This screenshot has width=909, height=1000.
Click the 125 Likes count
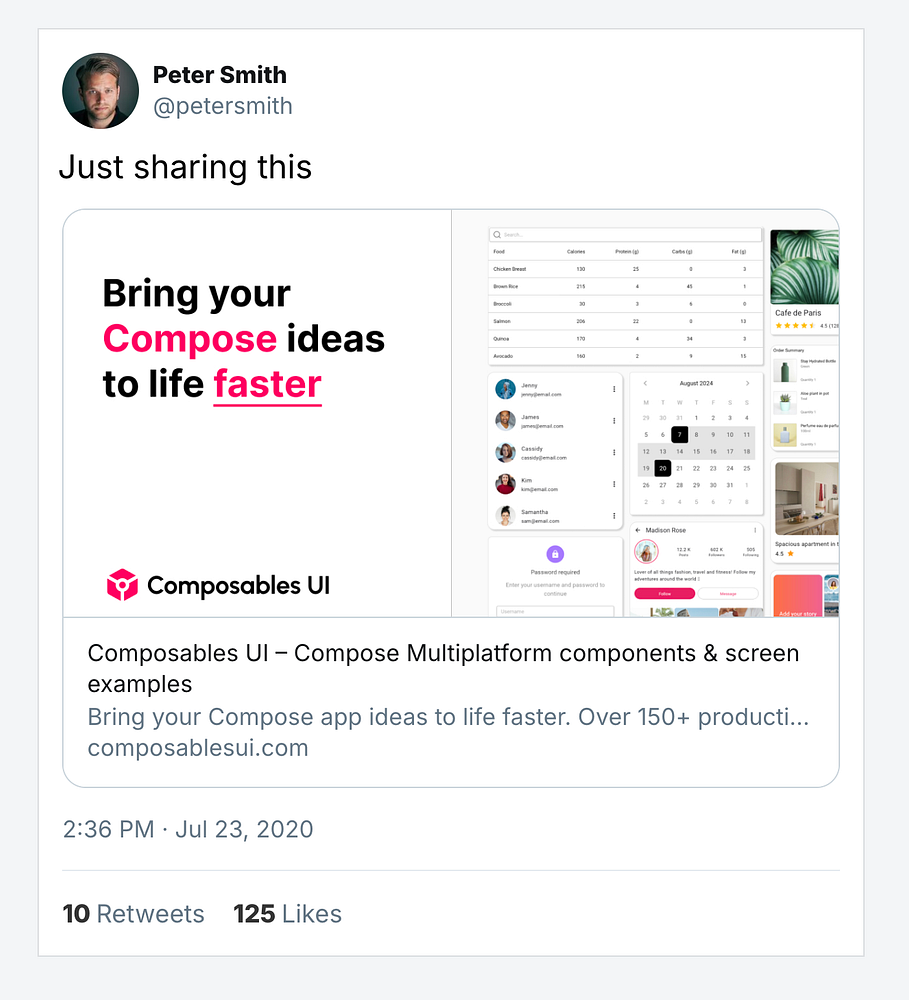point(287,913)
